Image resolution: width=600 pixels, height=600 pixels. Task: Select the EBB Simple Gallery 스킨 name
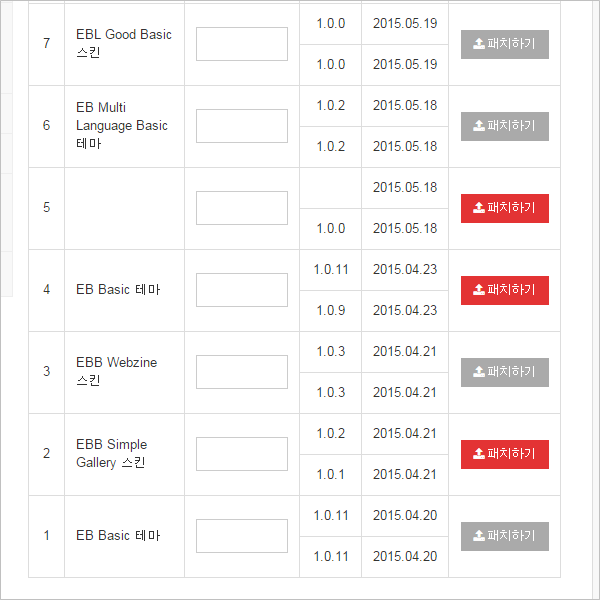[111, 453]
